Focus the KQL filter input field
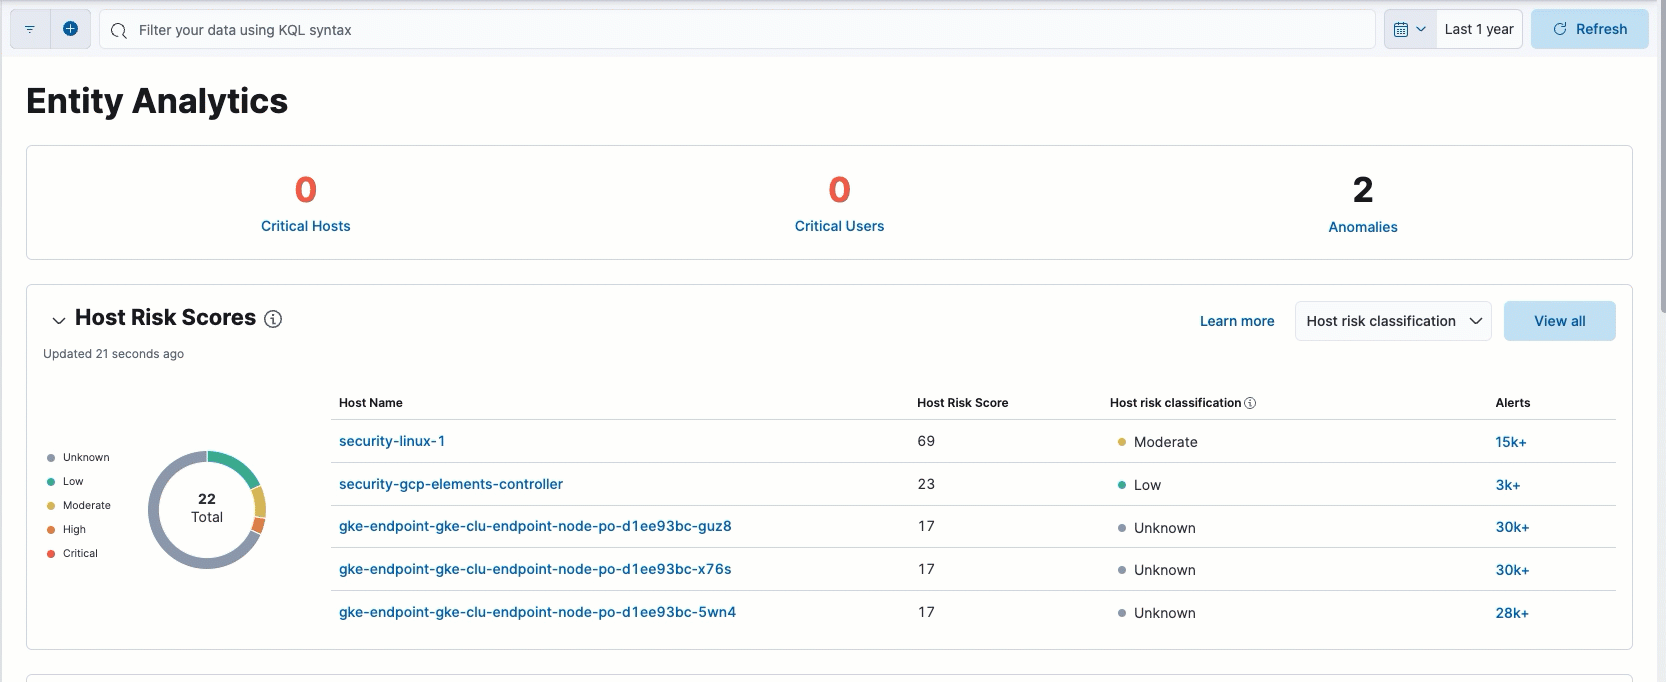This screenshot has width=1666, height=682. (750, 30)
